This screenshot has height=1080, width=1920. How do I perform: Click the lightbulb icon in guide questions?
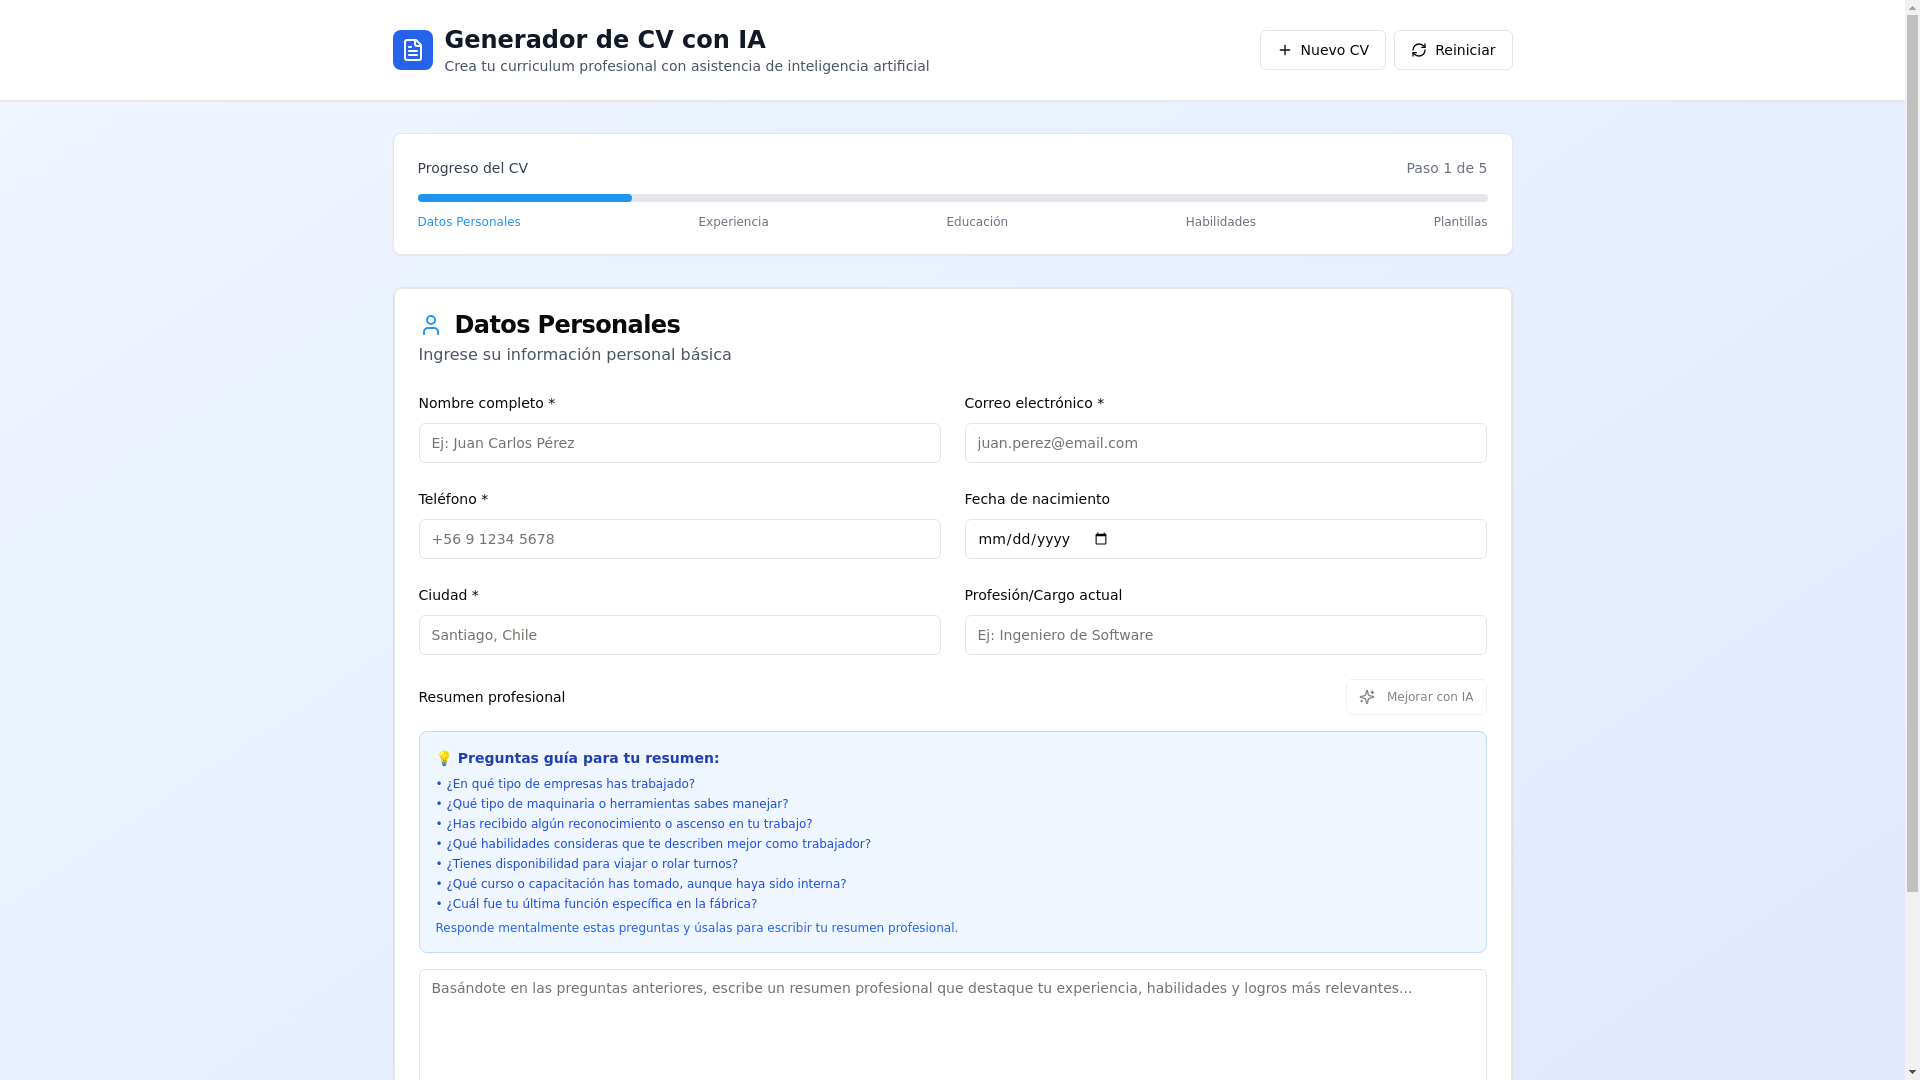click(444, 758)
